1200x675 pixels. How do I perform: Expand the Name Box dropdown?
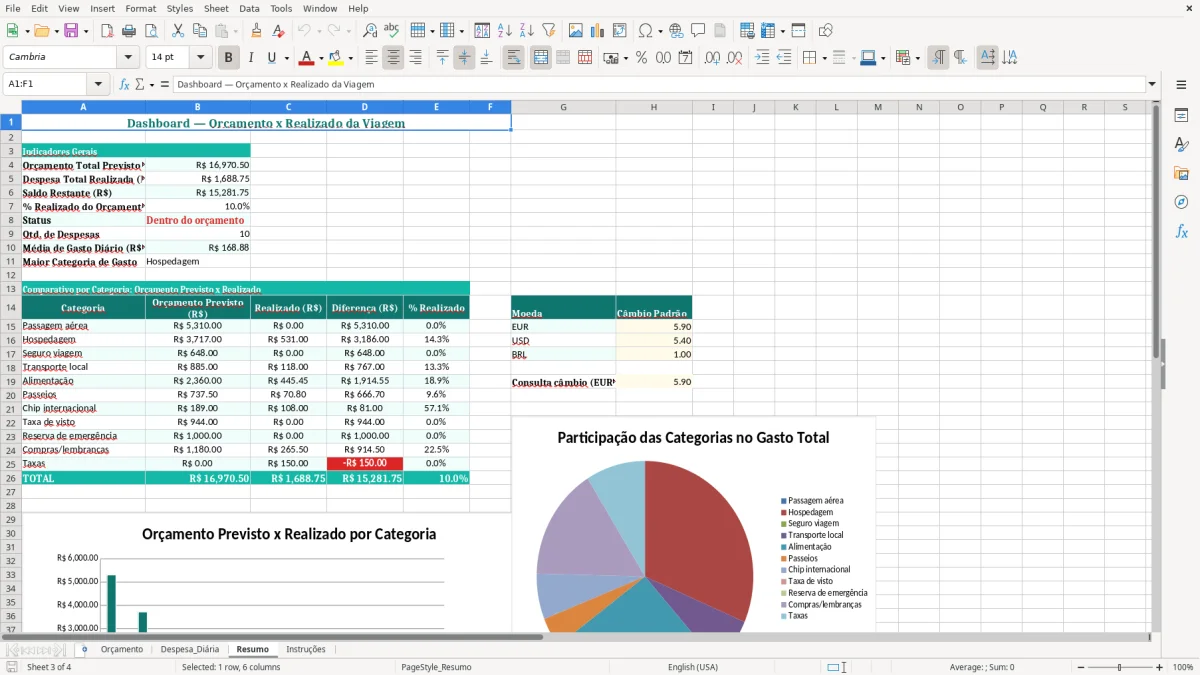(x=98, y=84)
